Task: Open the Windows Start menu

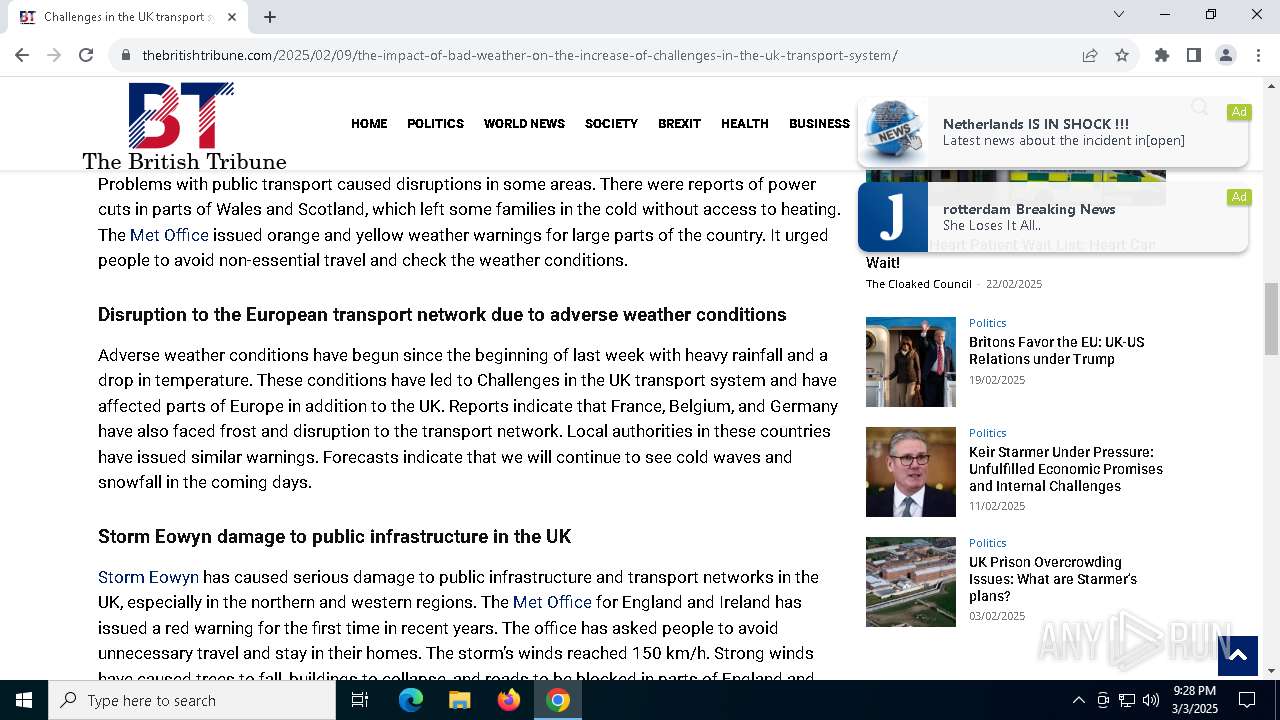Action: 24,700
